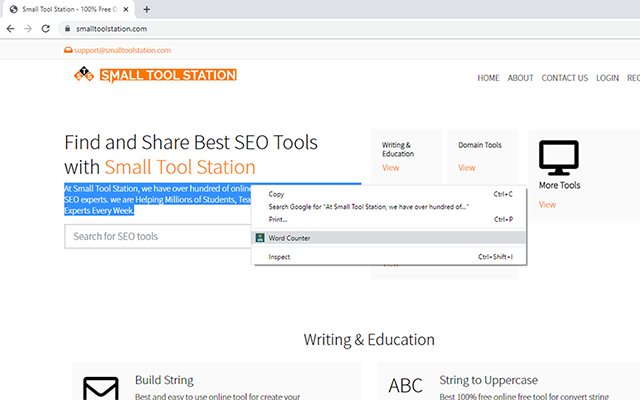Click the monitor icon above More Tools
This screenshot has width=640, height=400.
click(559, 158)
